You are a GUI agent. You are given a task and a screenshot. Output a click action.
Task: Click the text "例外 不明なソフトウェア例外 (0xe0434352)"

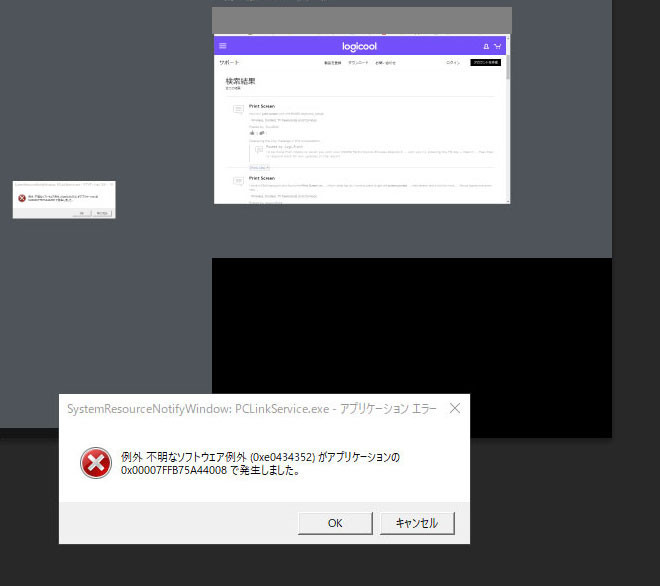pyautogui.click(x=218, y=457)
